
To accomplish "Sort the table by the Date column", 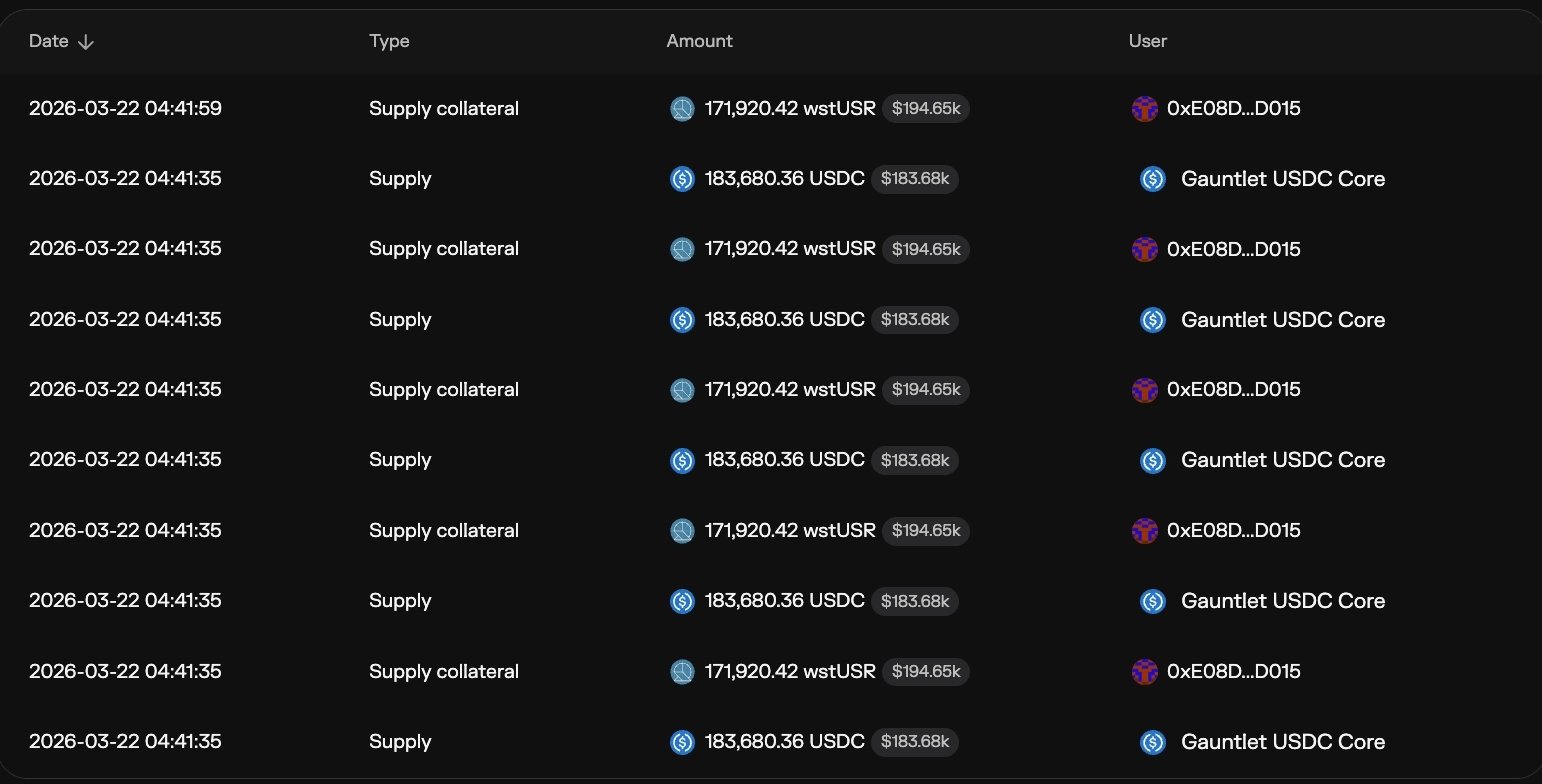I will coord(49,41).
